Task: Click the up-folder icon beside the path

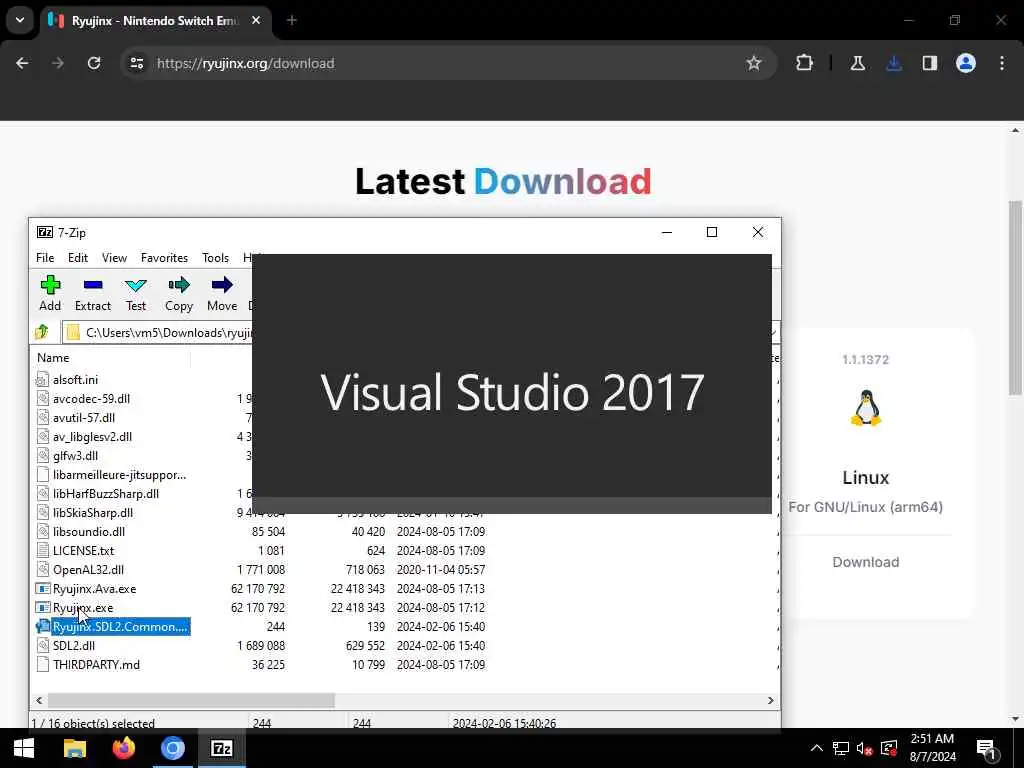Action: coord(42,332)
